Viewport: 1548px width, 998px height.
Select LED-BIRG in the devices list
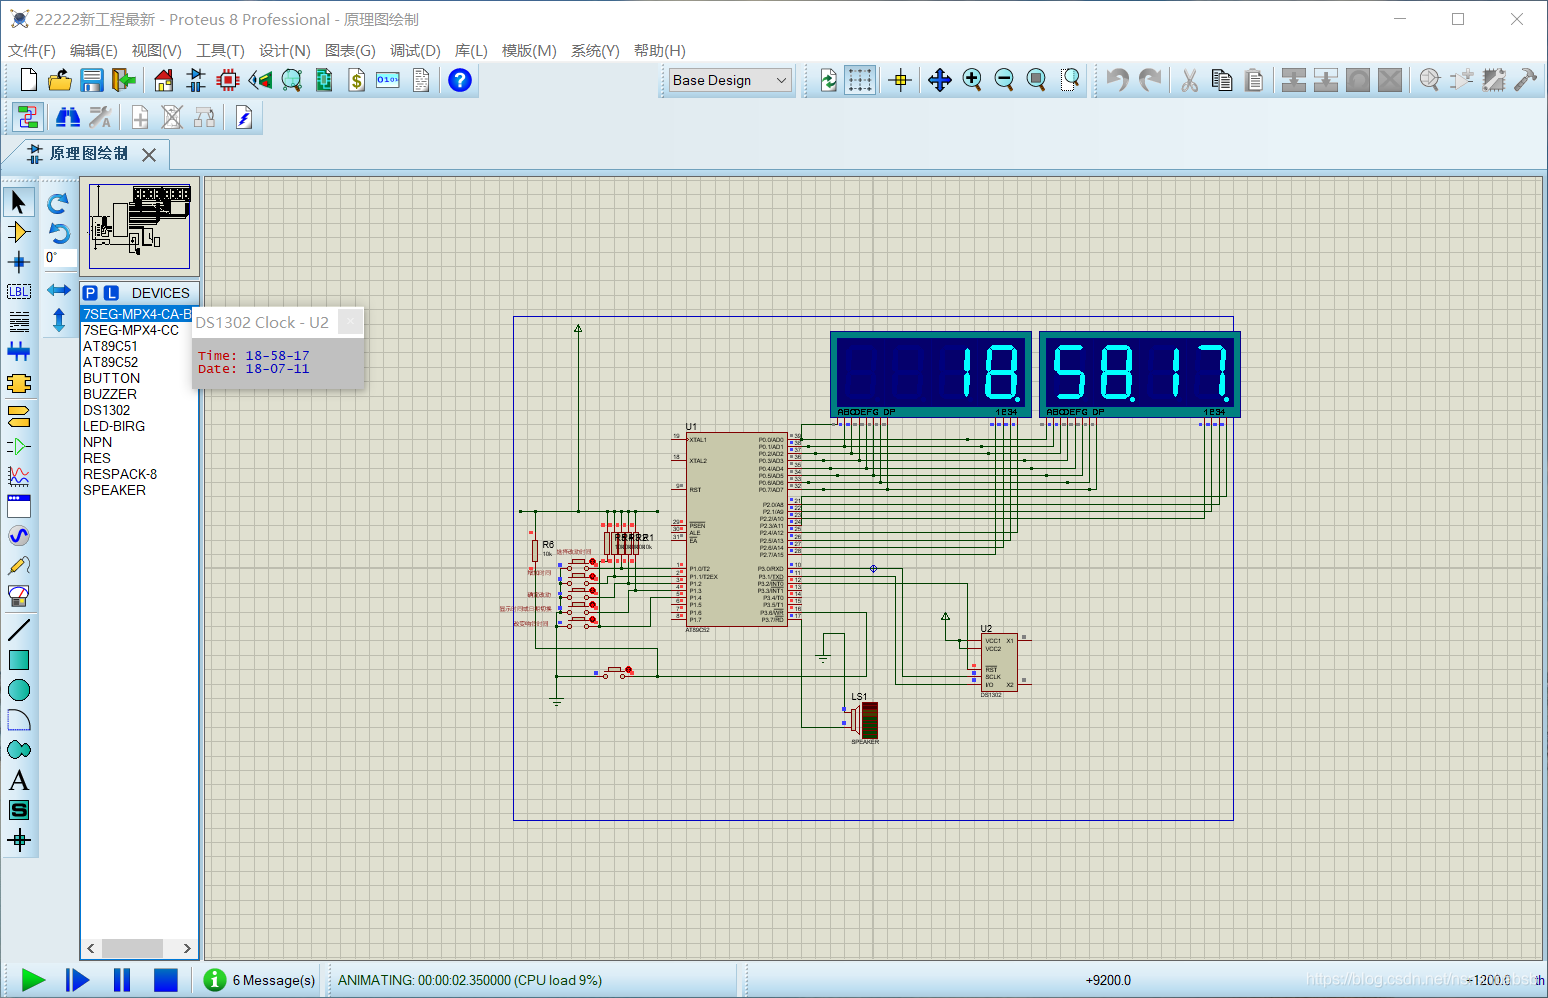pyautogui.click(x=114, y=426)
